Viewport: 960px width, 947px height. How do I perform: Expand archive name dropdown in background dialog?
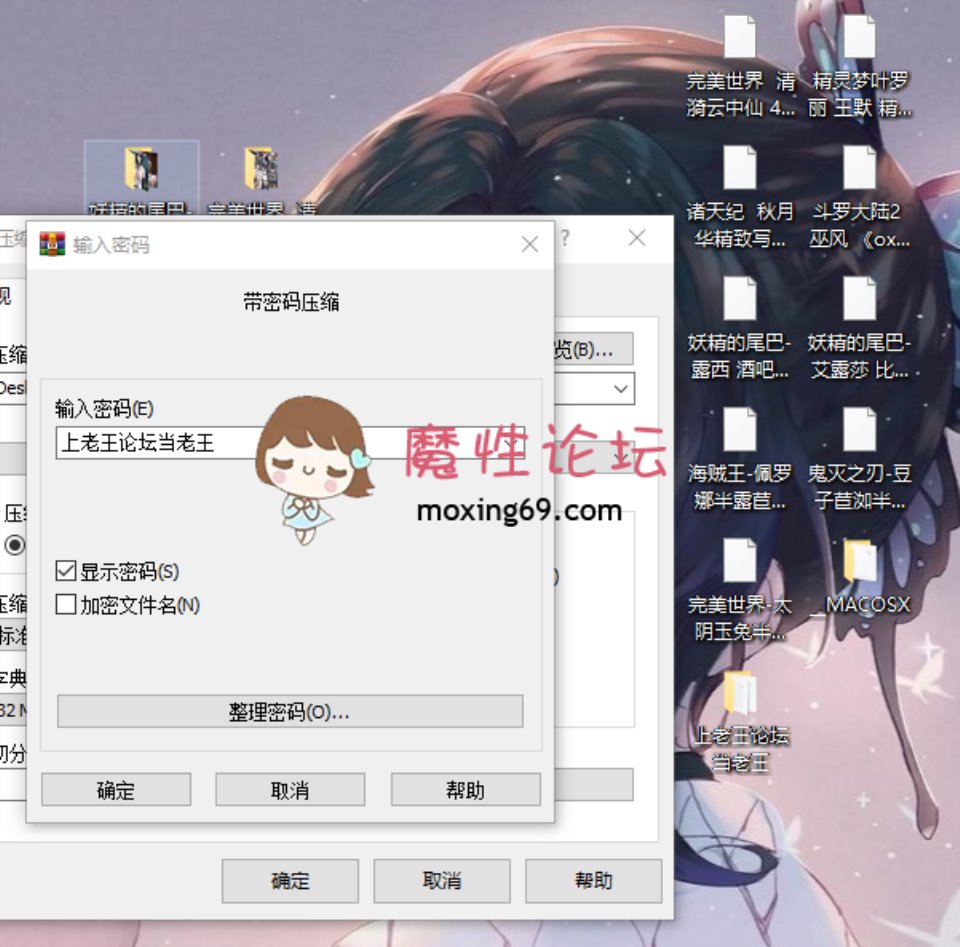(x=621, y=389)
